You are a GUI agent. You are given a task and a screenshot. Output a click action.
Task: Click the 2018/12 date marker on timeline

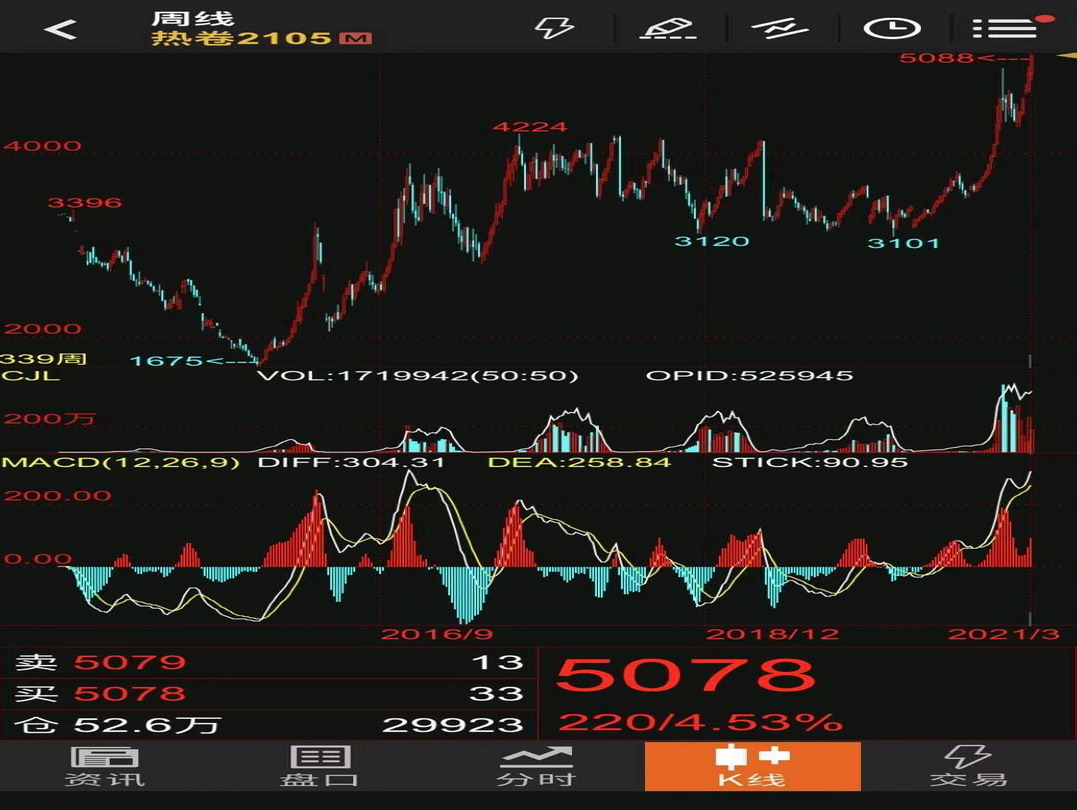click(772, 634)
